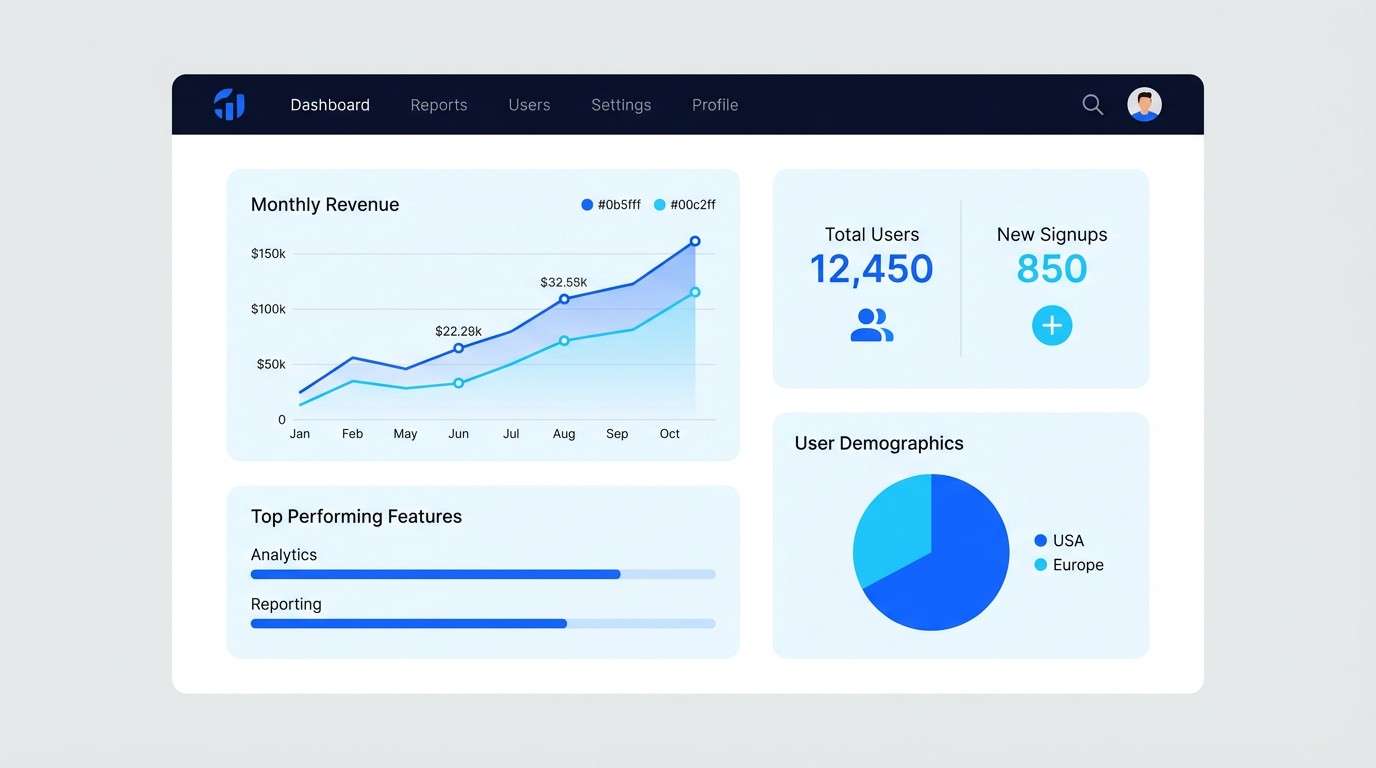Open the search icon
Image resolution: width=1376 pixels, height=768 pixels.
click(x=1092, y=104)
